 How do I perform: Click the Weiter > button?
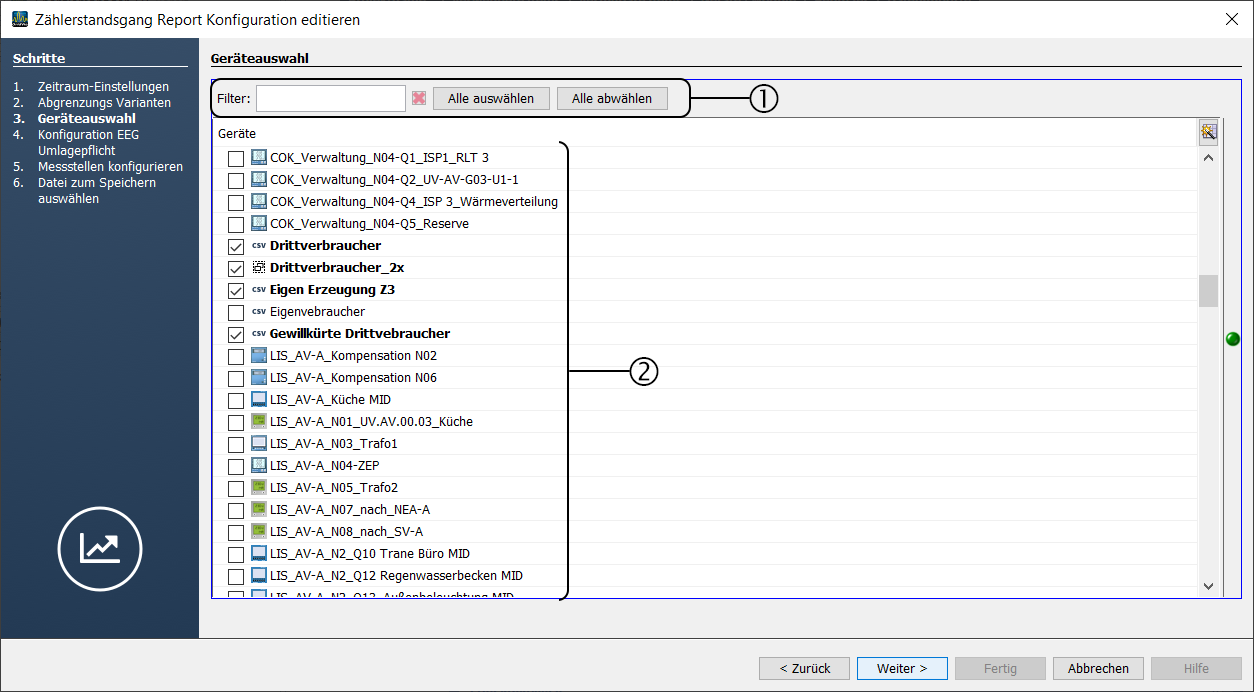(901, 668)
